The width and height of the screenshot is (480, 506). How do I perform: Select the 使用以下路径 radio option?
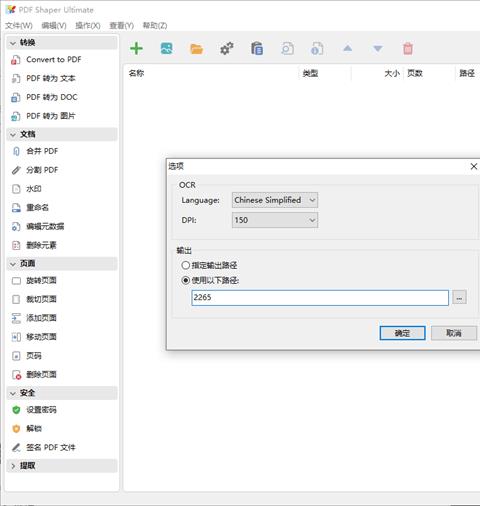186,280
